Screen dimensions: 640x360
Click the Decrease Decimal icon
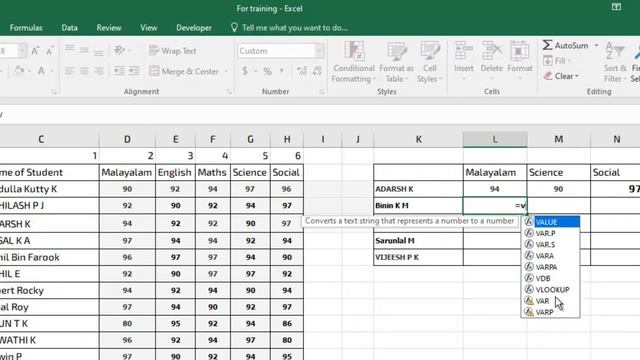[x=317, y=71]
